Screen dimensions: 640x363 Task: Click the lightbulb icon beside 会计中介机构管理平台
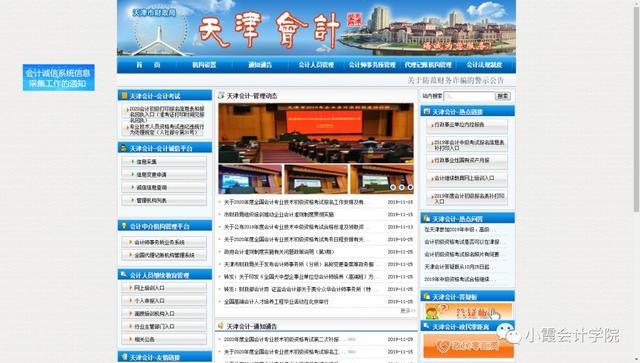point(124,226)
